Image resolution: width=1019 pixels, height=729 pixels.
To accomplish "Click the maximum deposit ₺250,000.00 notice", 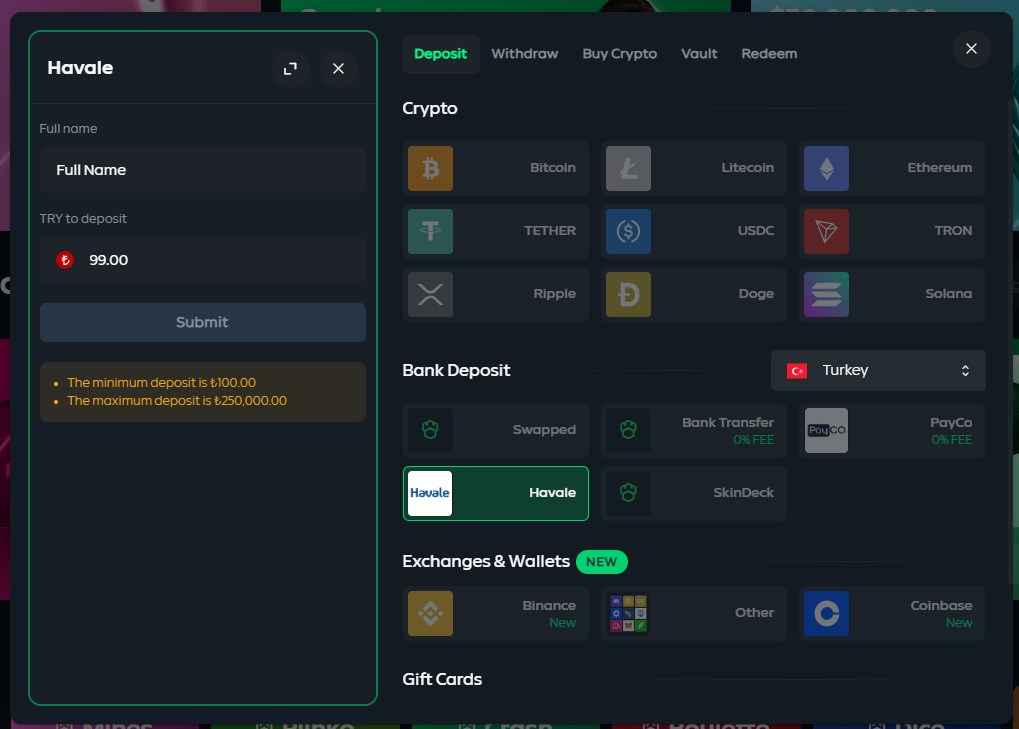I will (x=177, y=401).
